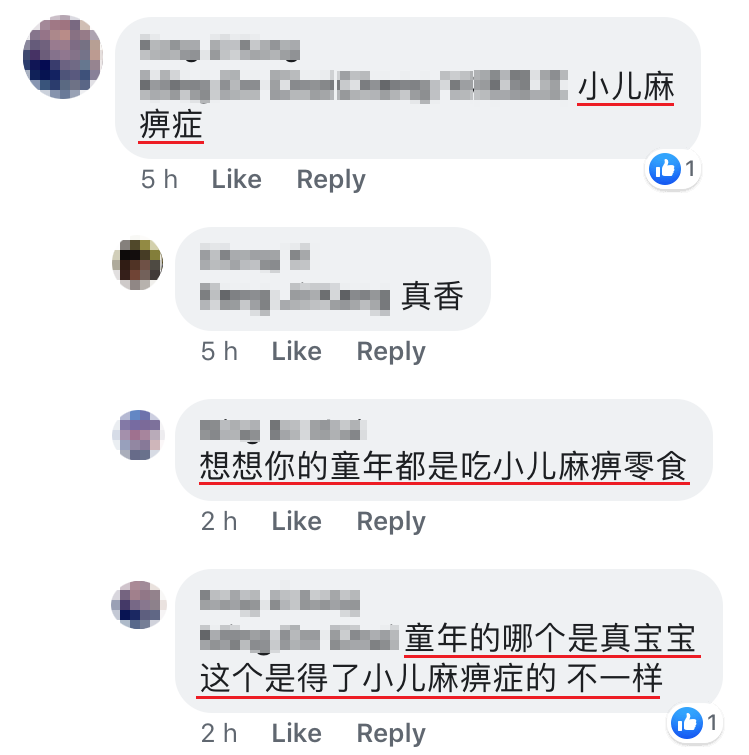
Task: Open avatar beside 童年的哪个是真宝宝 reply
Action: point(139,605)
